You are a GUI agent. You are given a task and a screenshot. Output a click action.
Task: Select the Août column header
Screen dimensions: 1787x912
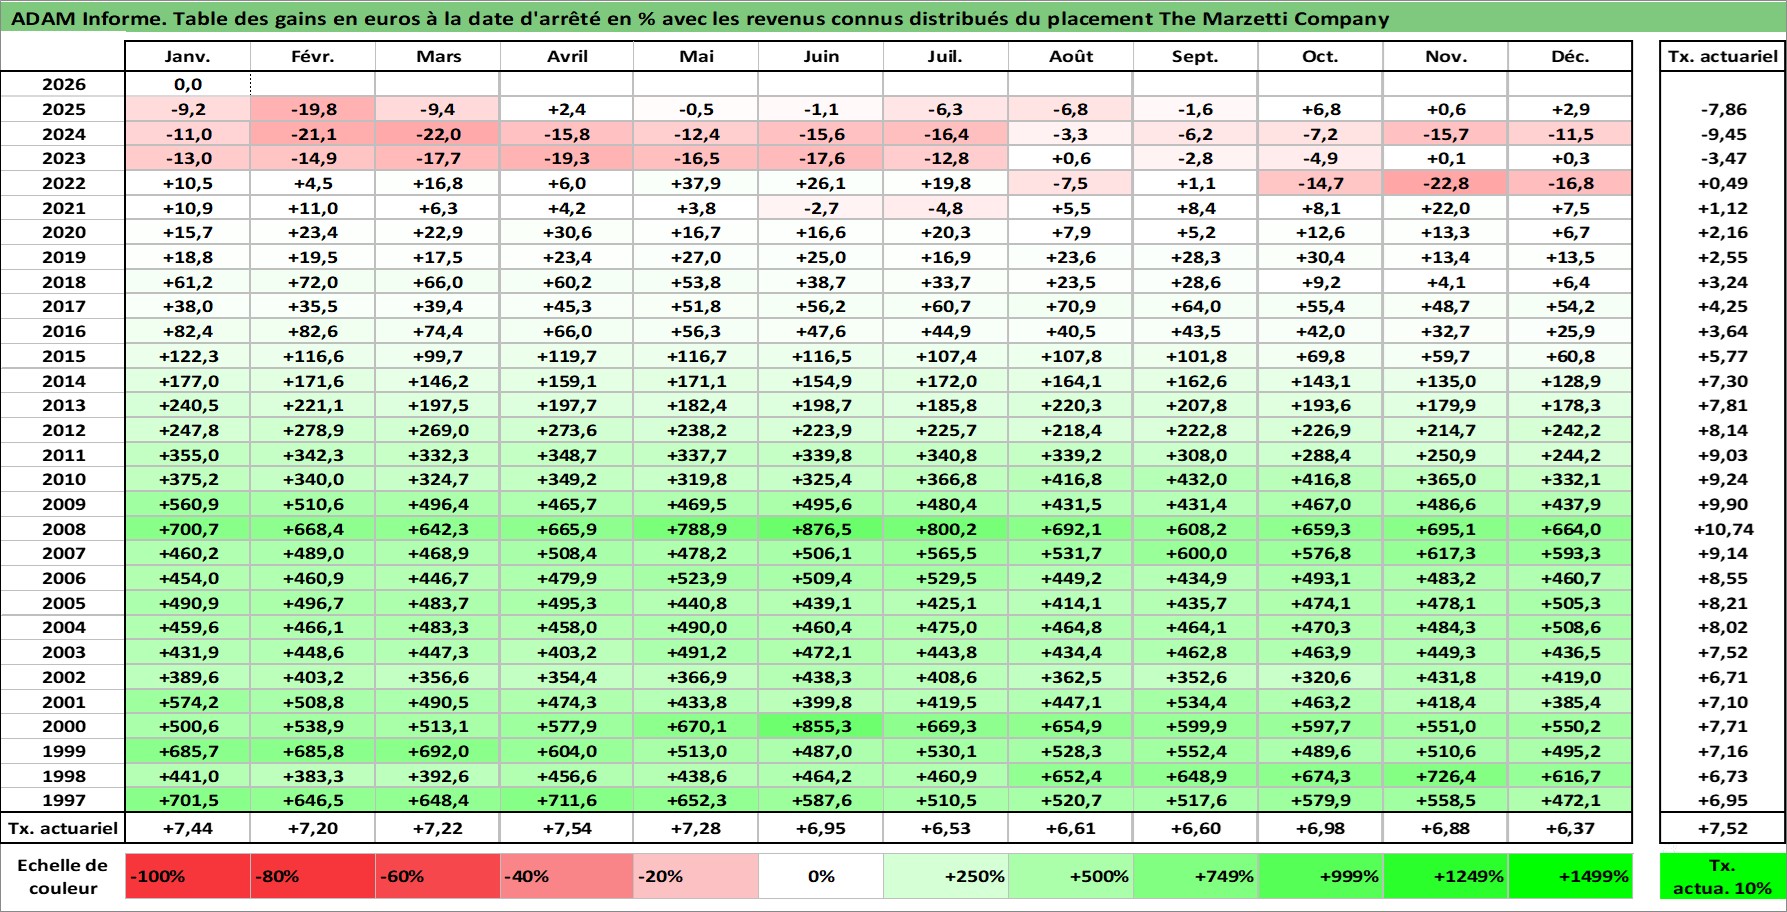tap(1071, 57)
